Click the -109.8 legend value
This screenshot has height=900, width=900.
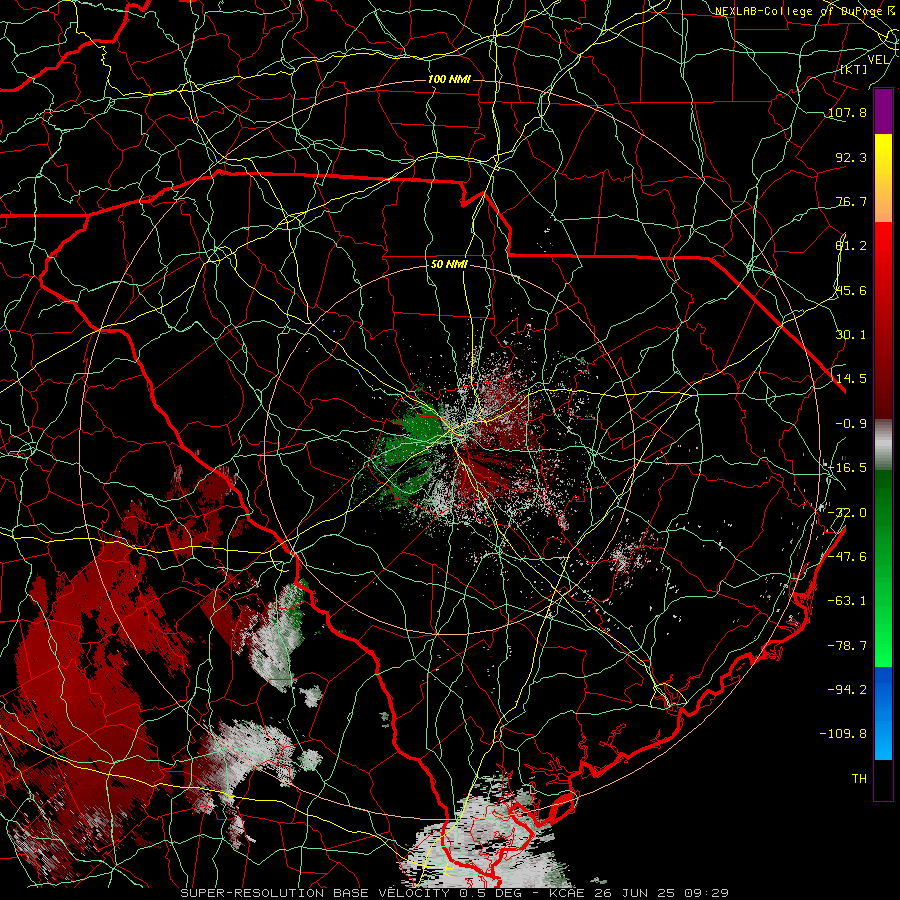(x=843, y=734)
